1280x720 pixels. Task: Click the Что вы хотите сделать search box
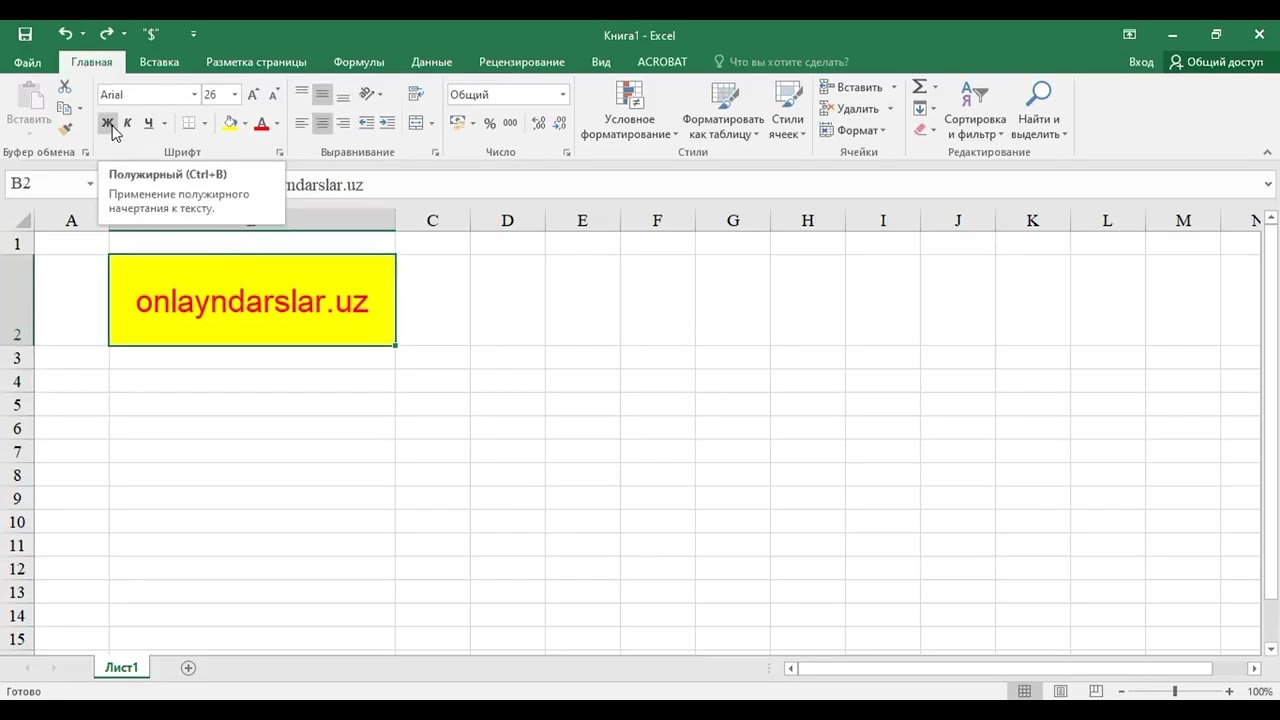780,62
